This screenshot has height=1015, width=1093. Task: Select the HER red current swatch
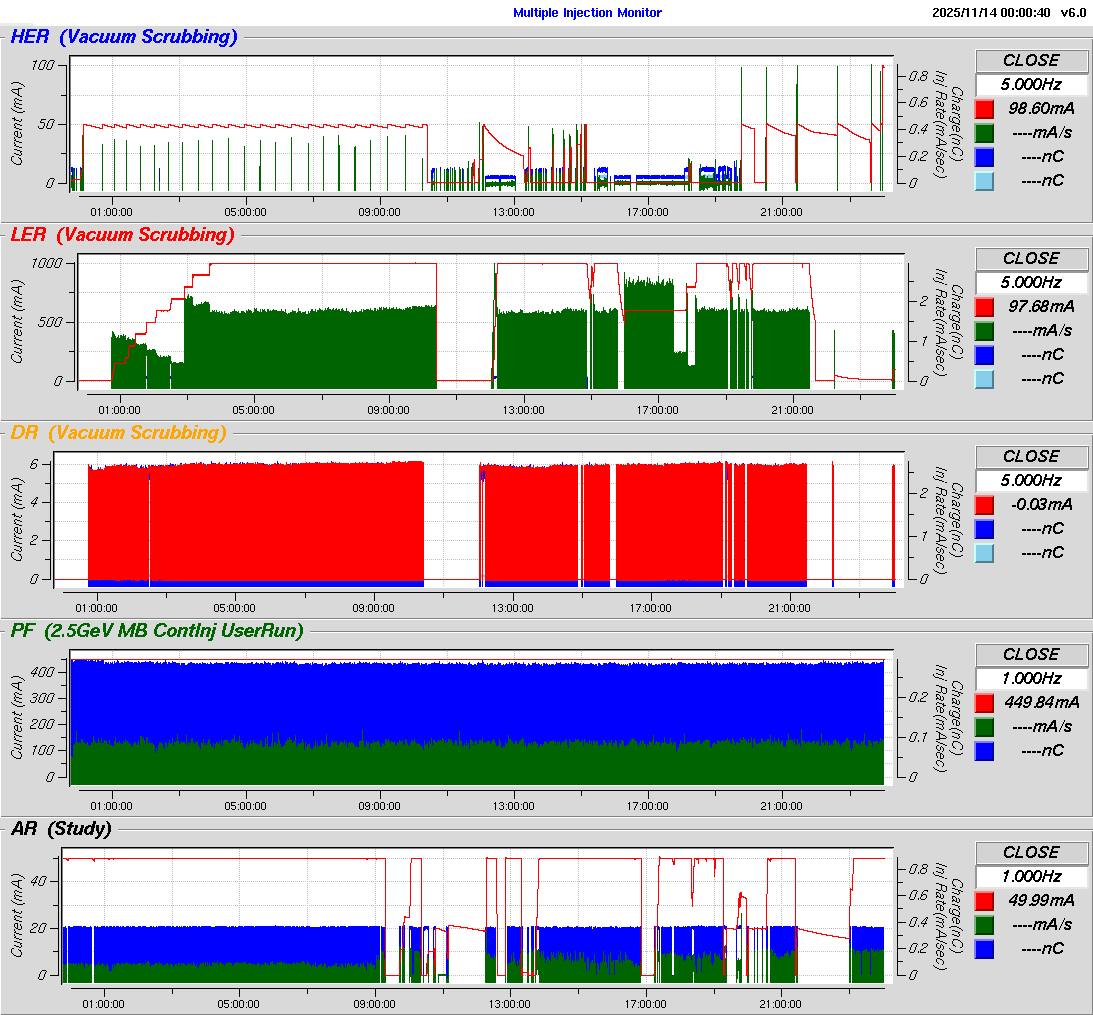pos(984,109)
